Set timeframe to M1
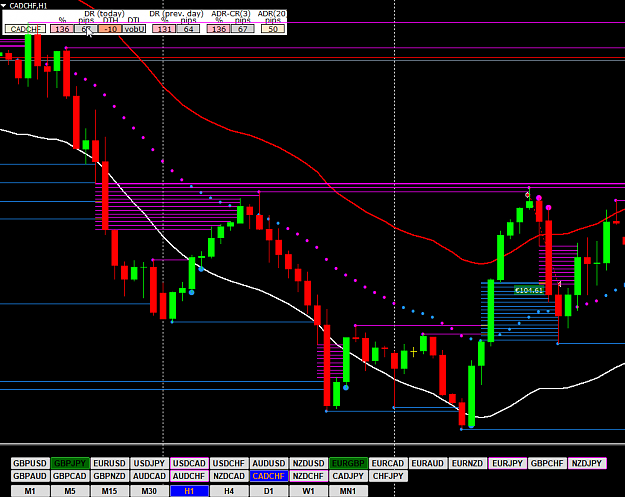This screenshot has height=497, width=625. (30, 491)
